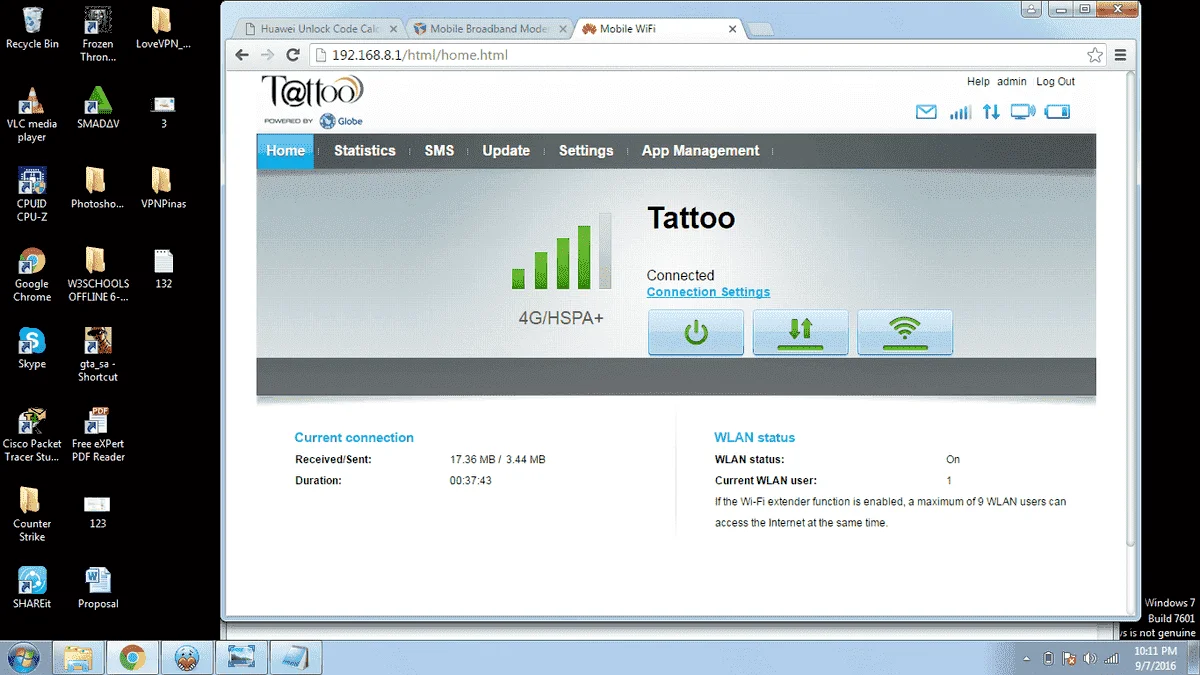The height and width of the screenshot is (675, 1200).
Task: Open the Windows Start button
Action: coord(24,657)
